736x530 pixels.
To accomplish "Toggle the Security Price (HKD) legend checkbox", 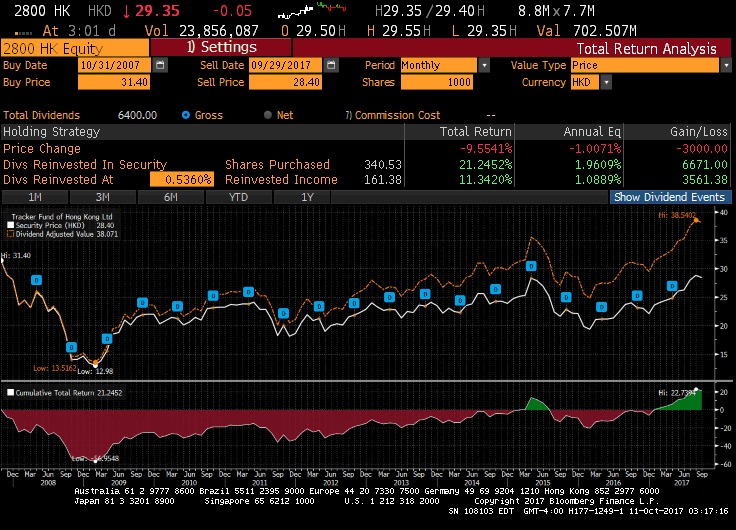I will [x=10, y=225].
